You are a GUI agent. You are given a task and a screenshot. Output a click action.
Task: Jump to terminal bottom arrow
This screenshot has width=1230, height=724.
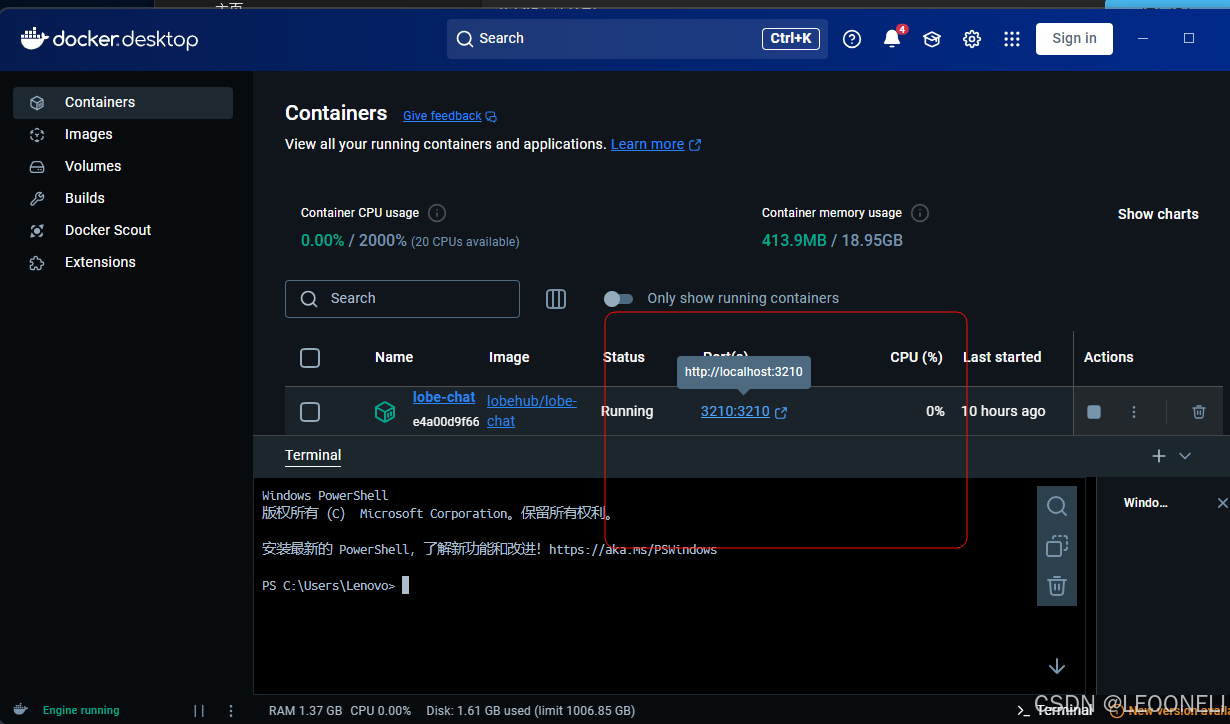click(1057, 666)
